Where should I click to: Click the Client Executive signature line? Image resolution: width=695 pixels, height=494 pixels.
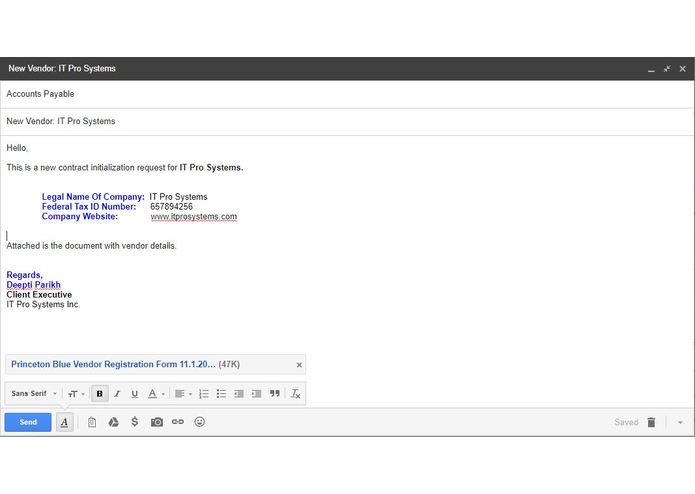click(x=39, y=295)
